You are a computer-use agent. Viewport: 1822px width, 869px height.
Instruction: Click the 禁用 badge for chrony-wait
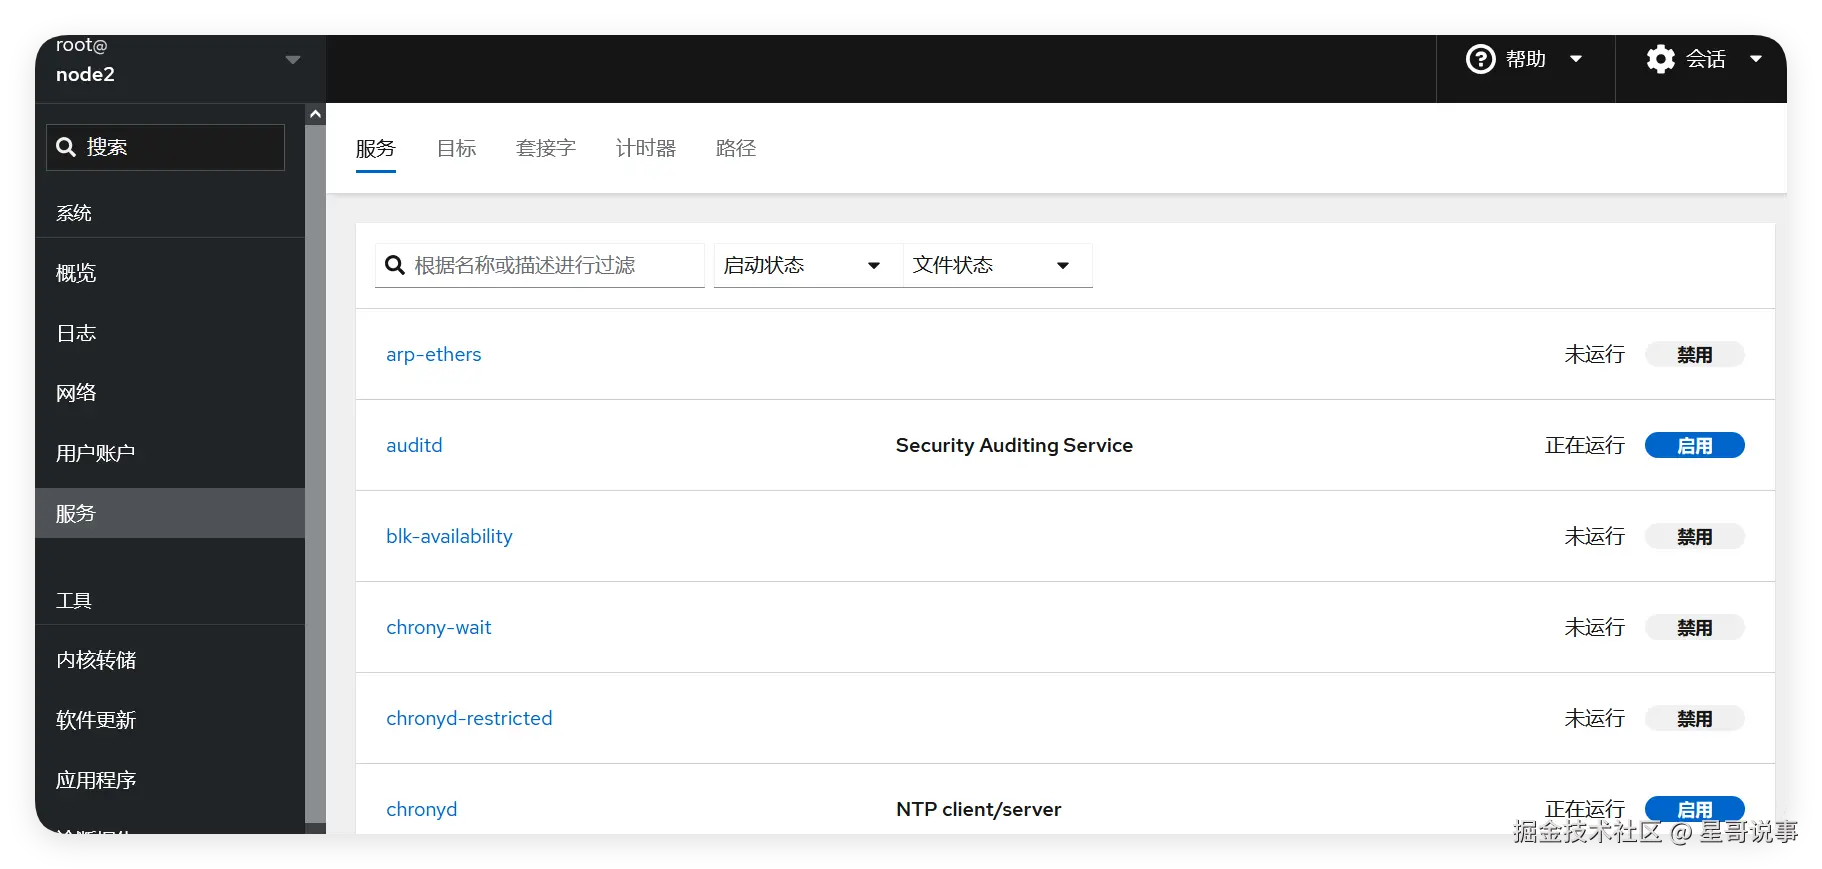(x=1694, y=628)
